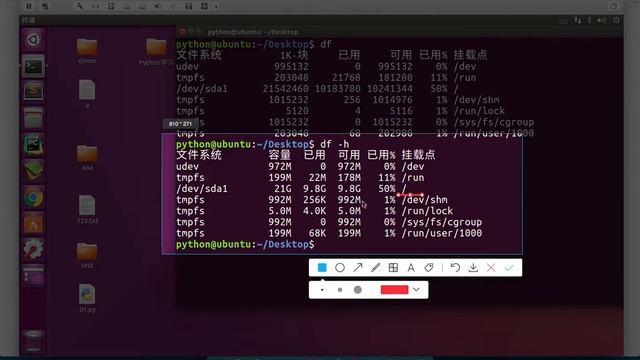The height and width of the screenshot is (360, 640).
Task: Select the demo folder on desktop
Action: point(87,51)
